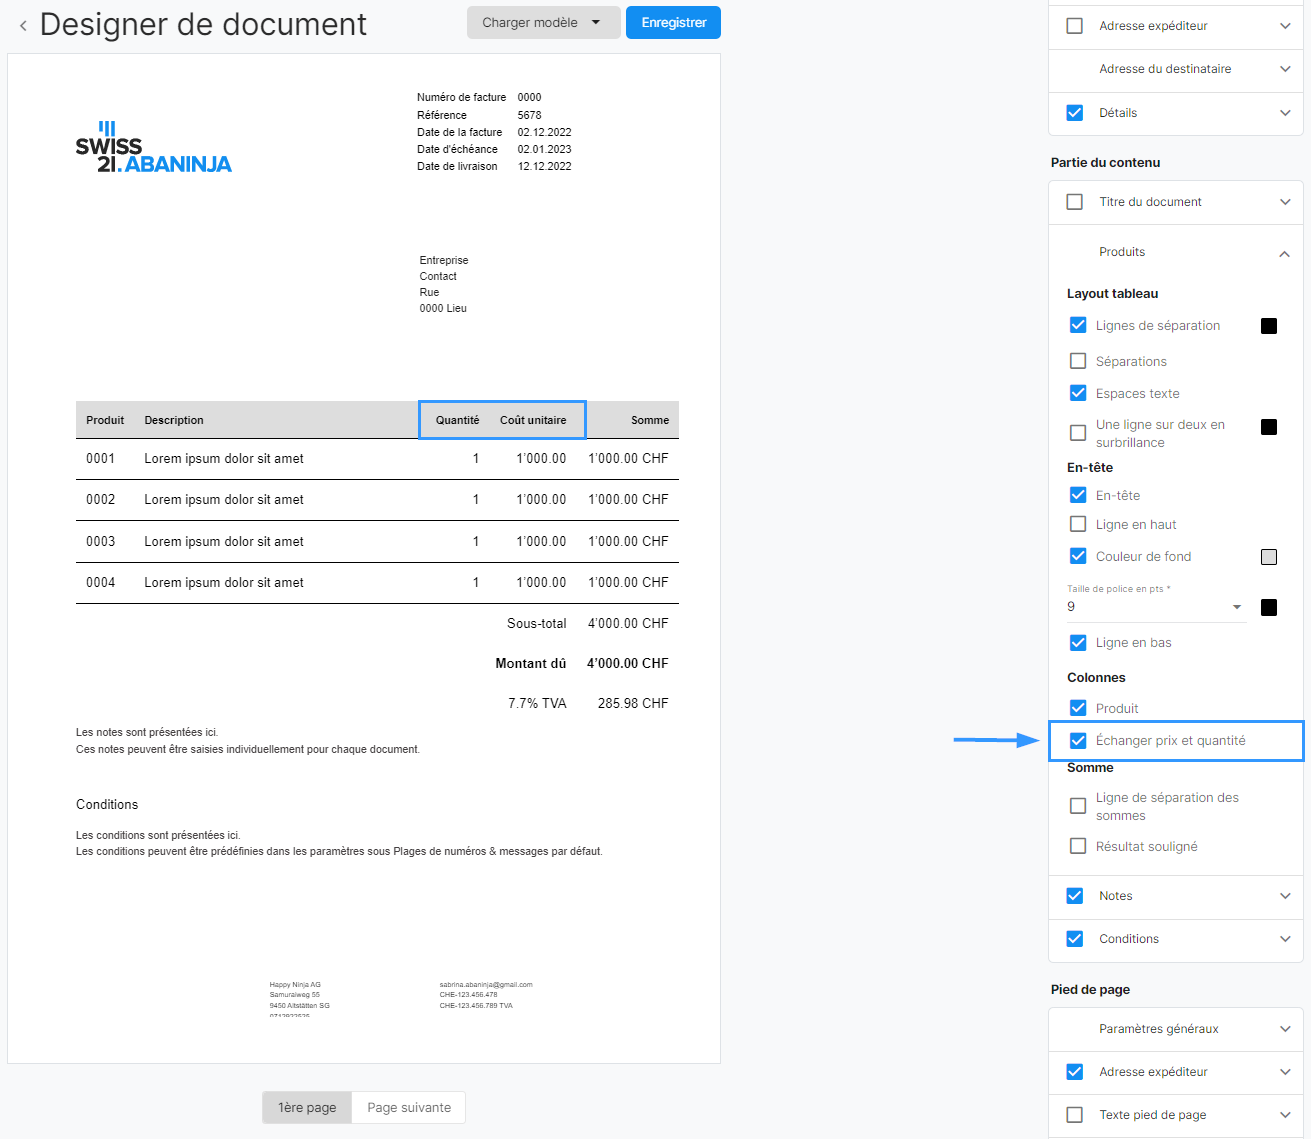Expand the Notes section
Screen dimensions: 1311x1139
coord(1285,896)
